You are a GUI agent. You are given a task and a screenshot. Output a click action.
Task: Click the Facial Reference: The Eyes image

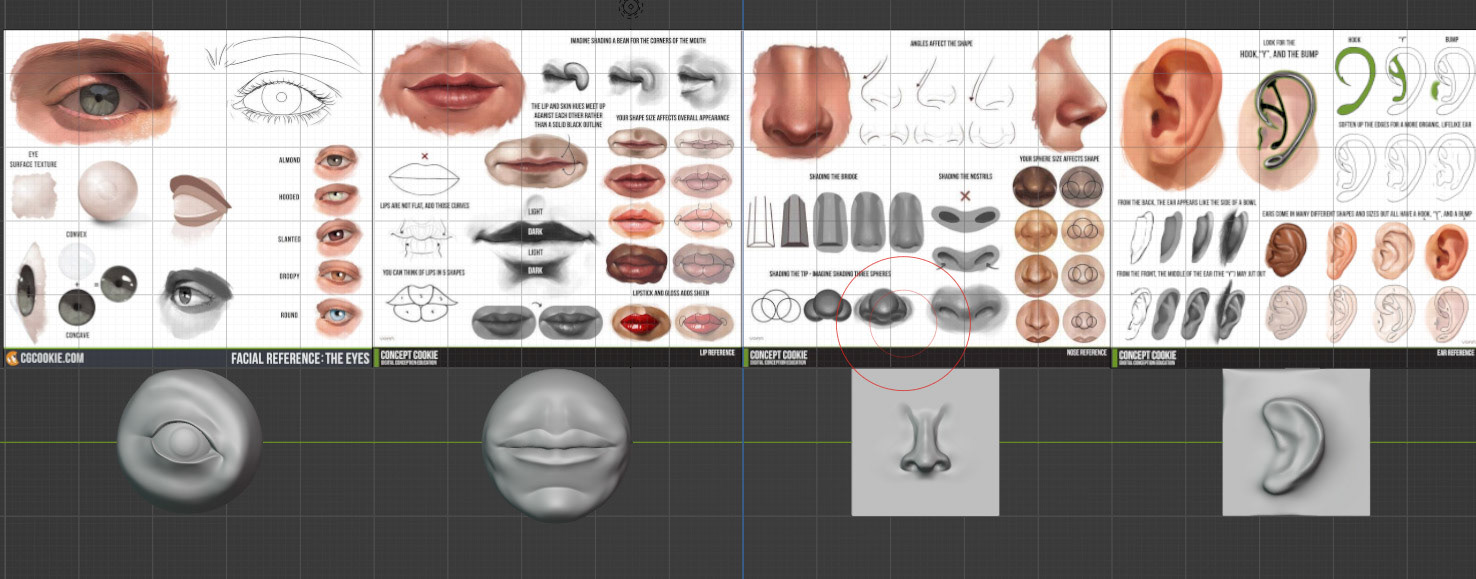pos(188,198)
